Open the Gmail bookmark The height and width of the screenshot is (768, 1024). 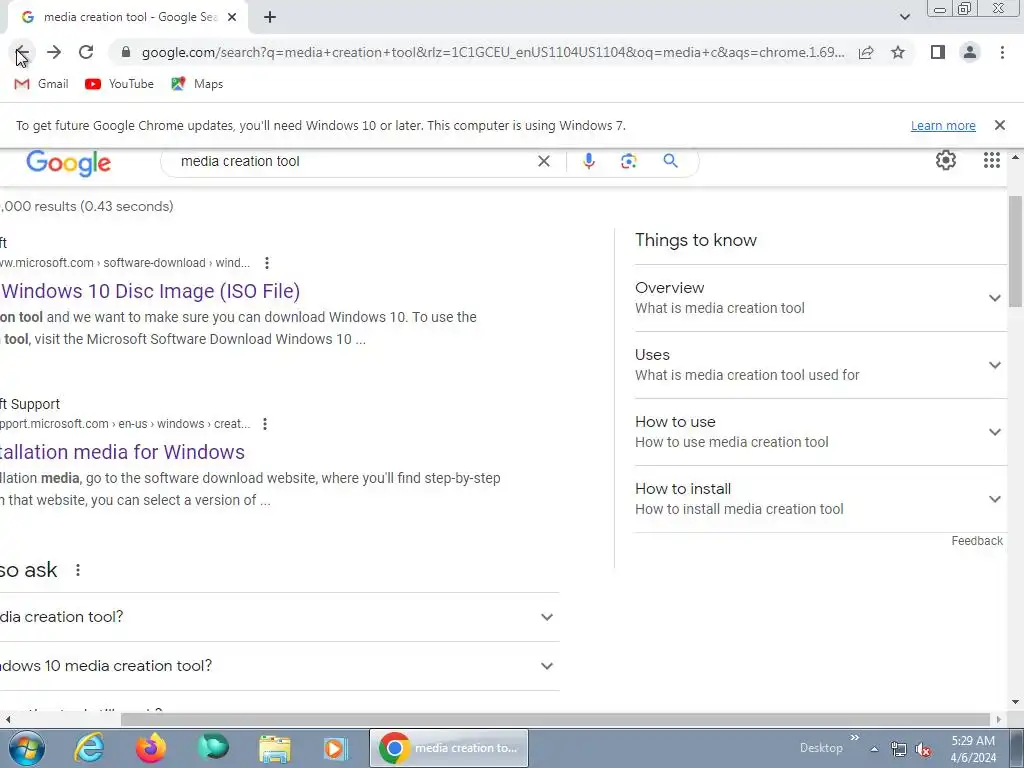(41, 84)
